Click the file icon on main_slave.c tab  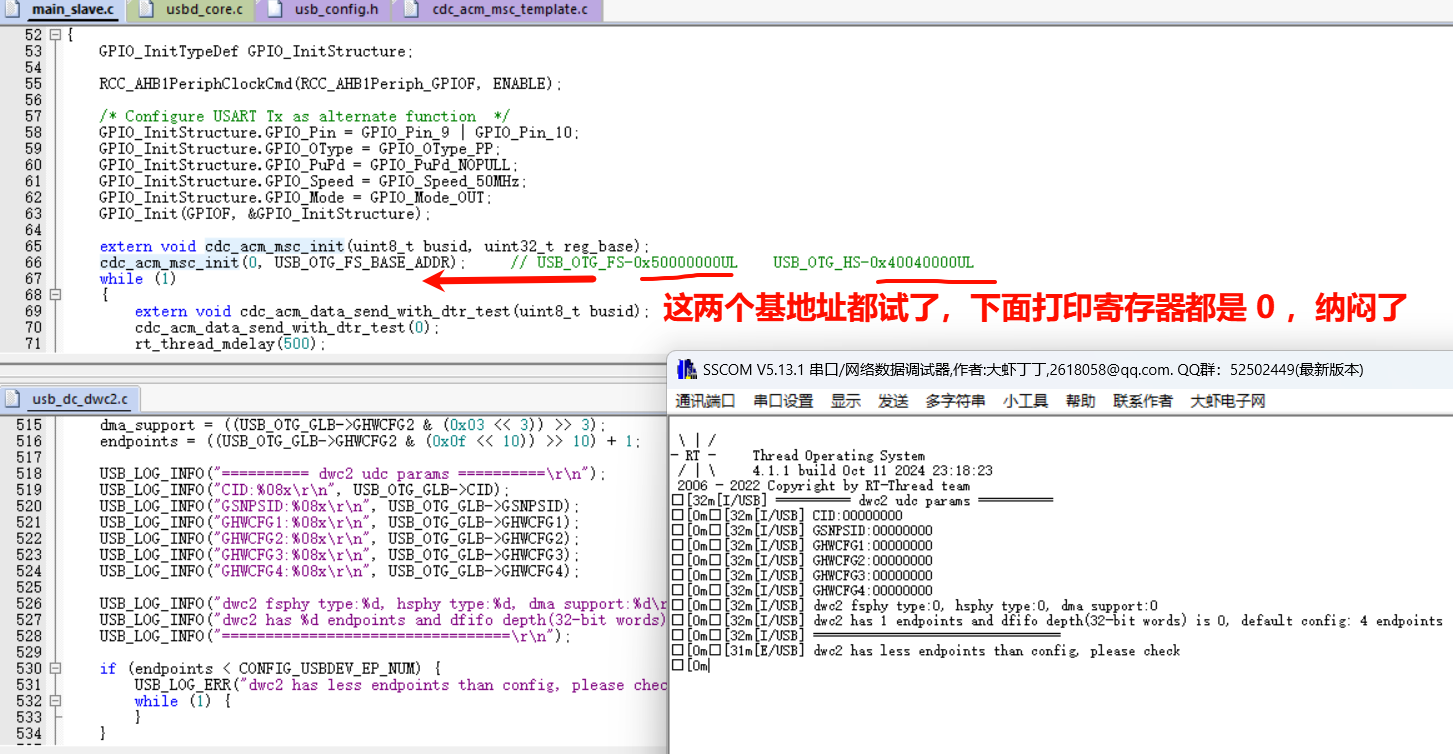[x=15, y=10]
